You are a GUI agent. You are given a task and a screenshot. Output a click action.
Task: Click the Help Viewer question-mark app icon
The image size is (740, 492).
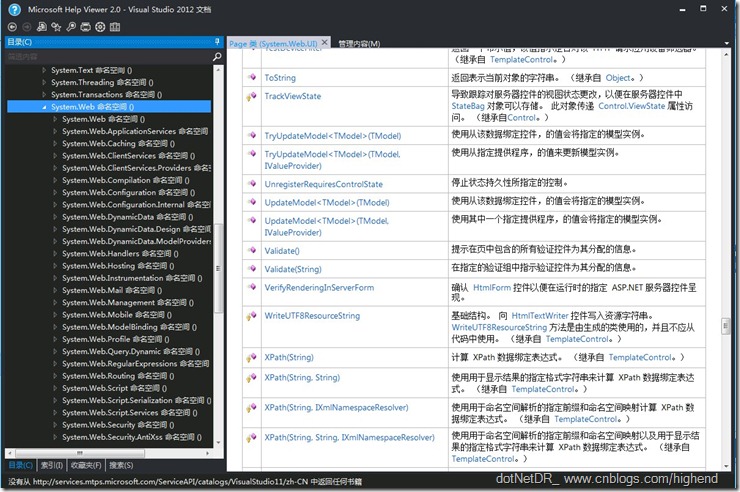[15, 9]
